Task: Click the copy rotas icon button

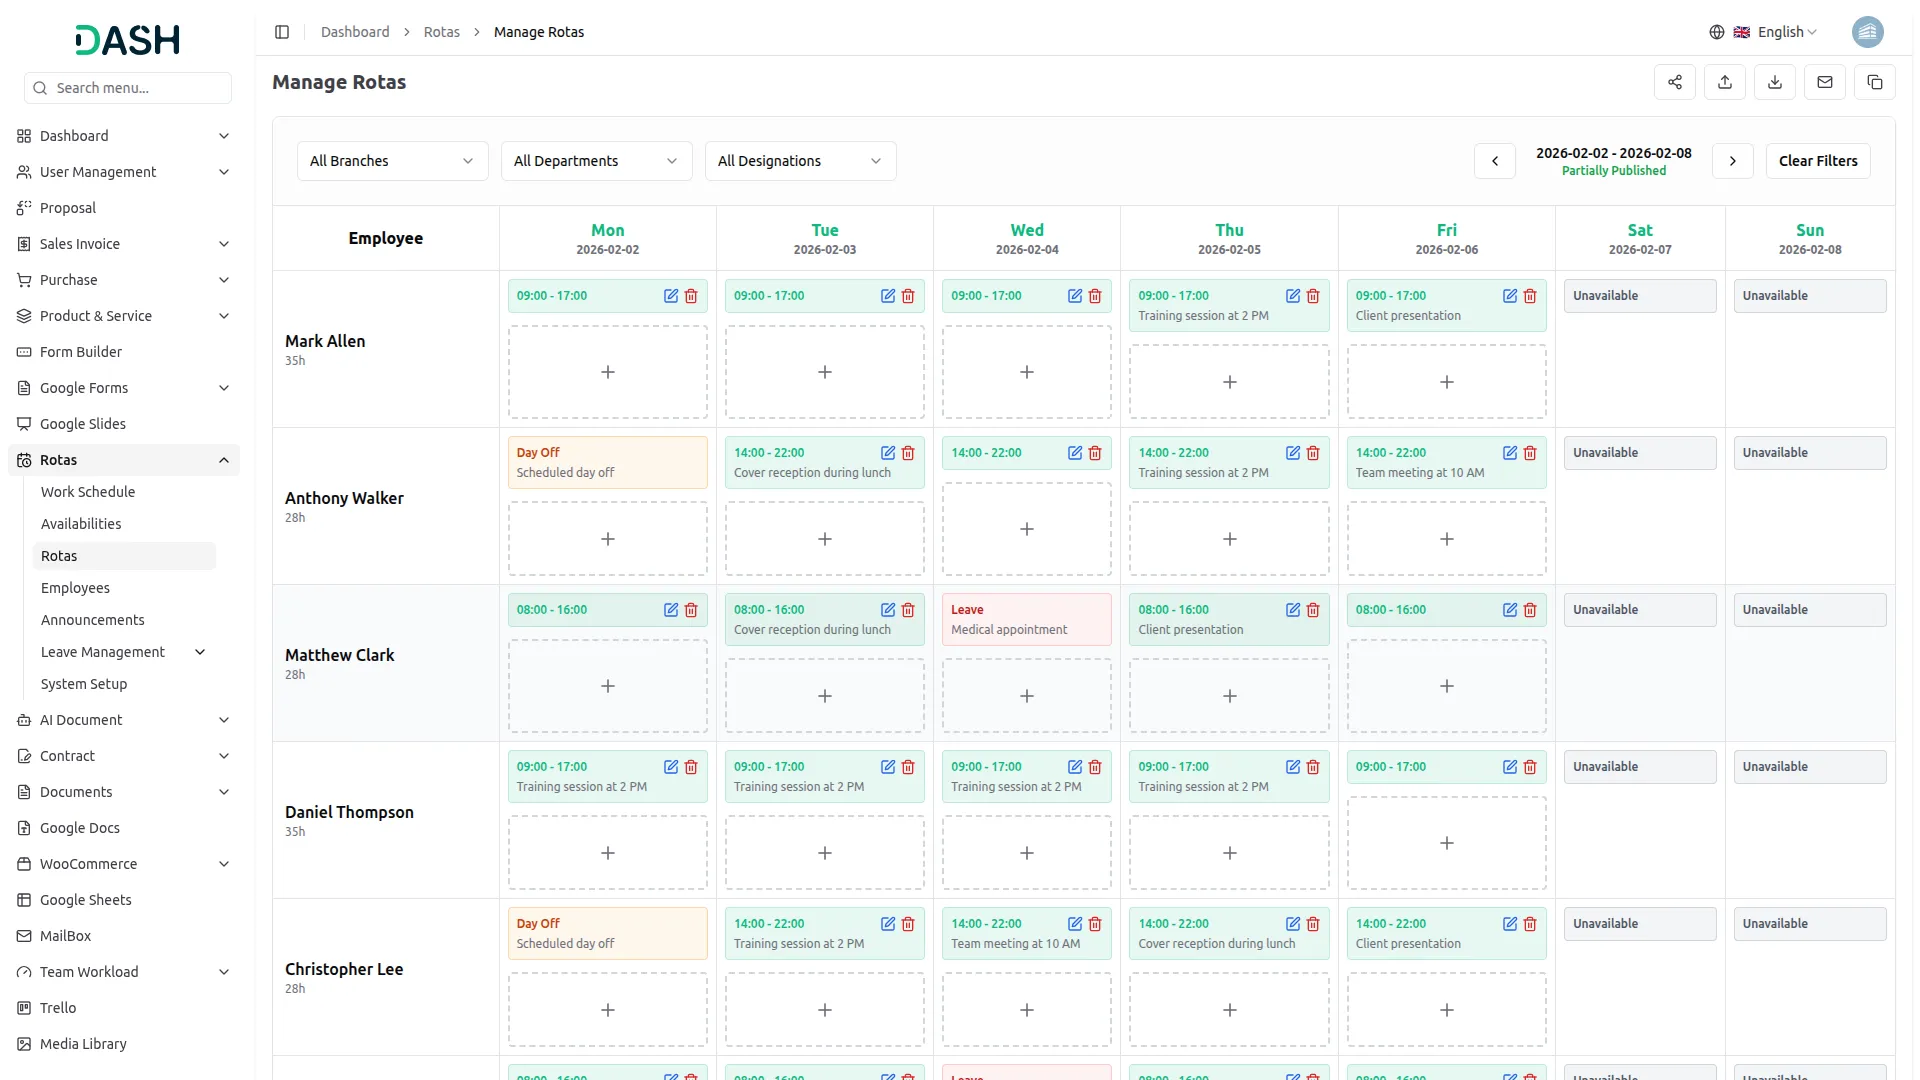Action: [x=1875, y=82]
